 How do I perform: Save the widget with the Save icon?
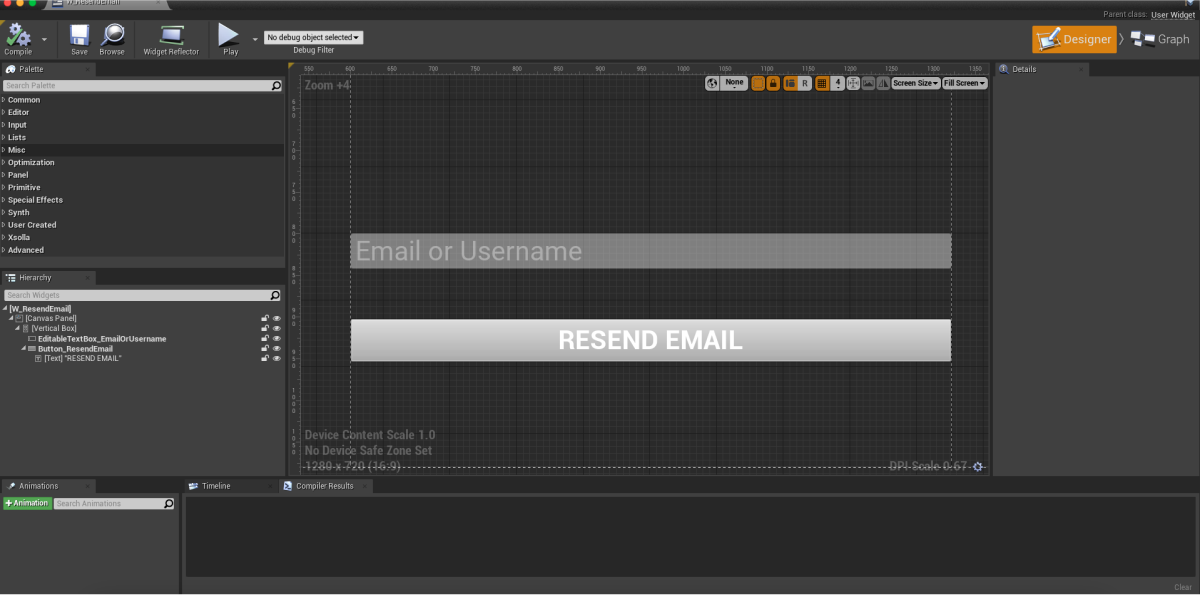coord(79,37)
